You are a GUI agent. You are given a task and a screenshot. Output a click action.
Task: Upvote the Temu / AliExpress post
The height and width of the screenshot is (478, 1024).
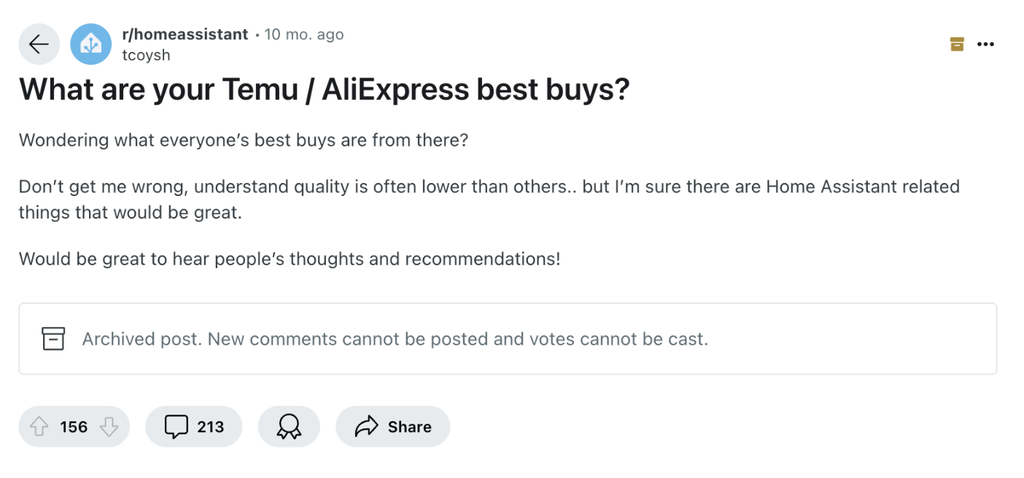pyautogui.click(x=40, y=427)
